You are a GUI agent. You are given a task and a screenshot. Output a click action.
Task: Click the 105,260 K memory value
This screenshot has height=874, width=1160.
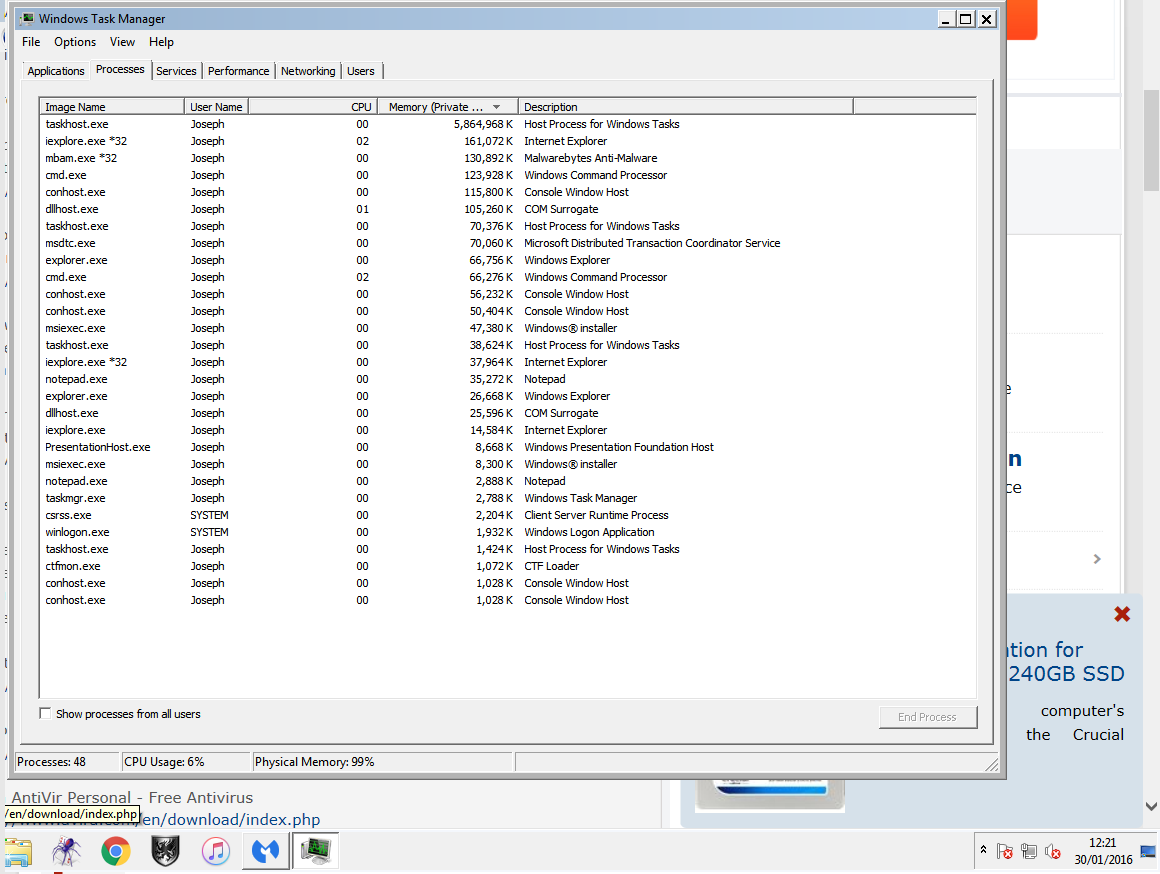(x=488, y=209)
